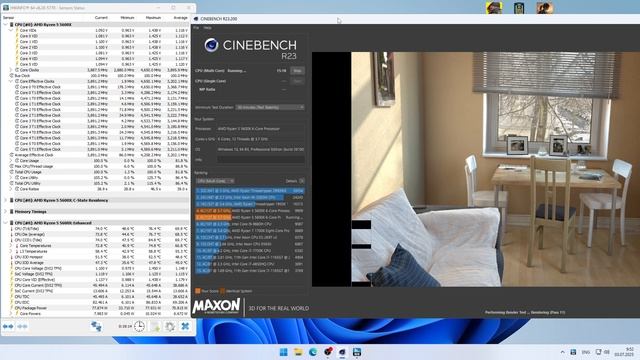The image size is (640, 360).
Task: Expand the C-State Residency sensor group
Action: (5, 200)
